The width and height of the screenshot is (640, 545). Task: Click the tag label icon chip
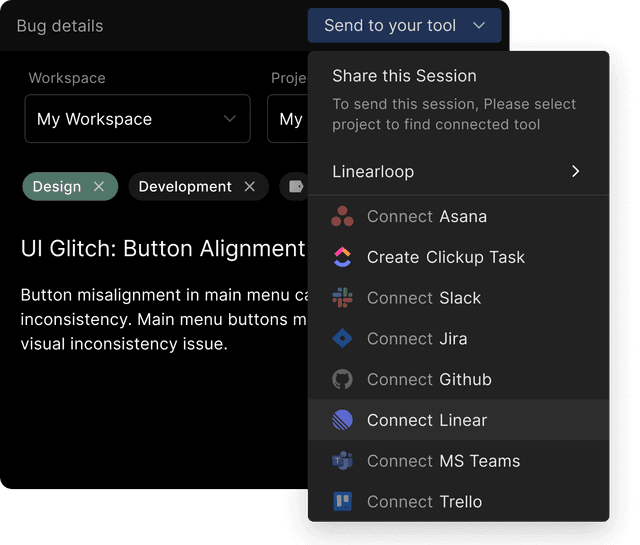click(x=295, y=187)
